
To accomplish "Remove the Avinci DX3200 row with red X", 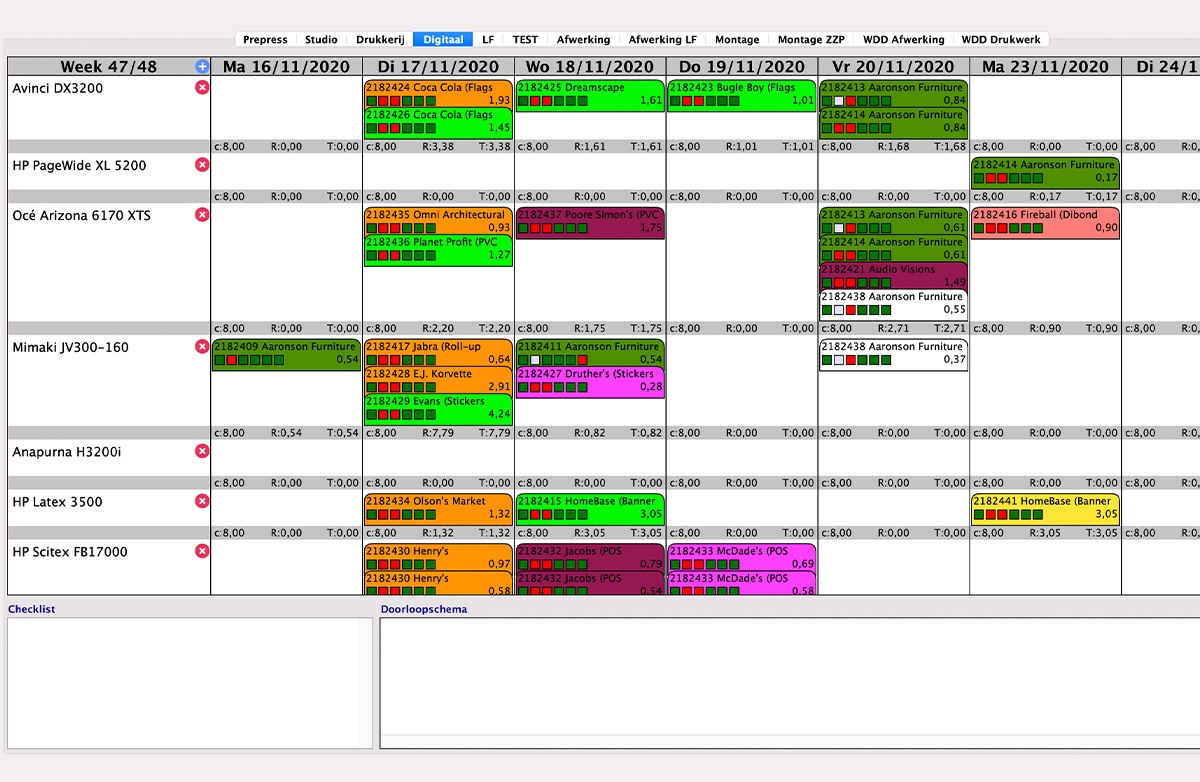I will pyautogui.click(x=202, y=88).
